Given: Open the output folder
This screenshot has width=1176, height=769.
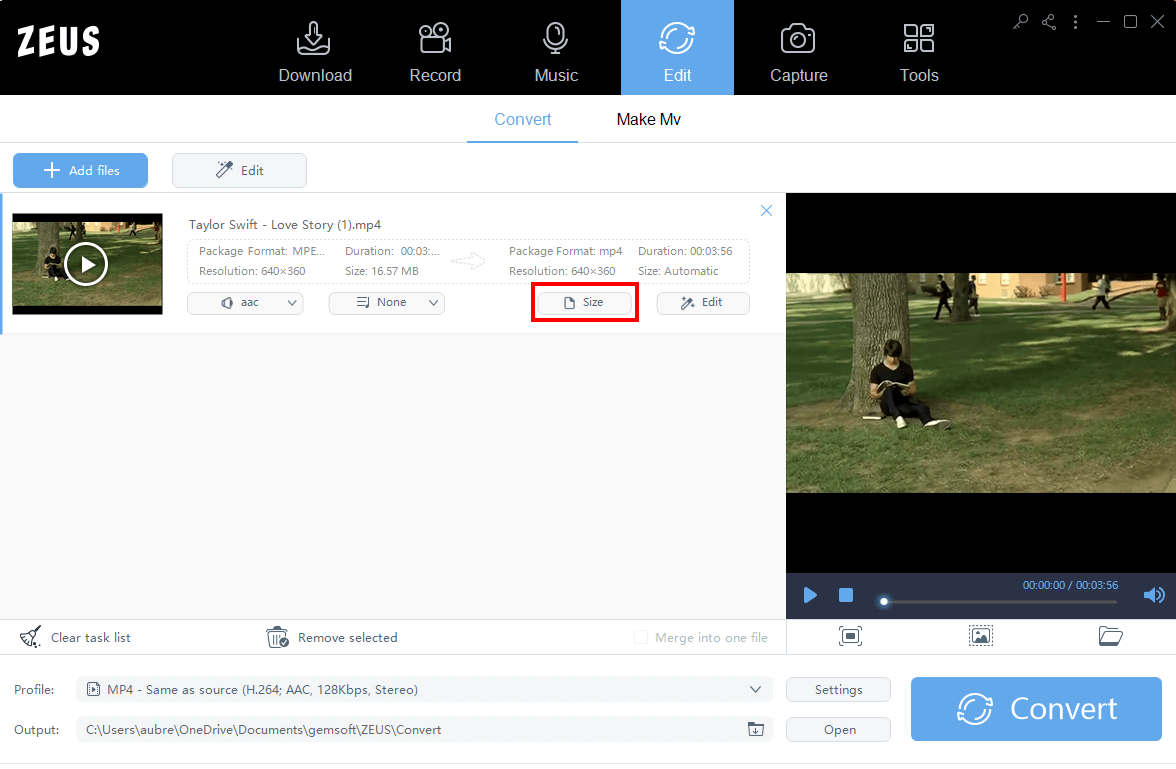Looking at the screenshot, I should click(838, 729).
